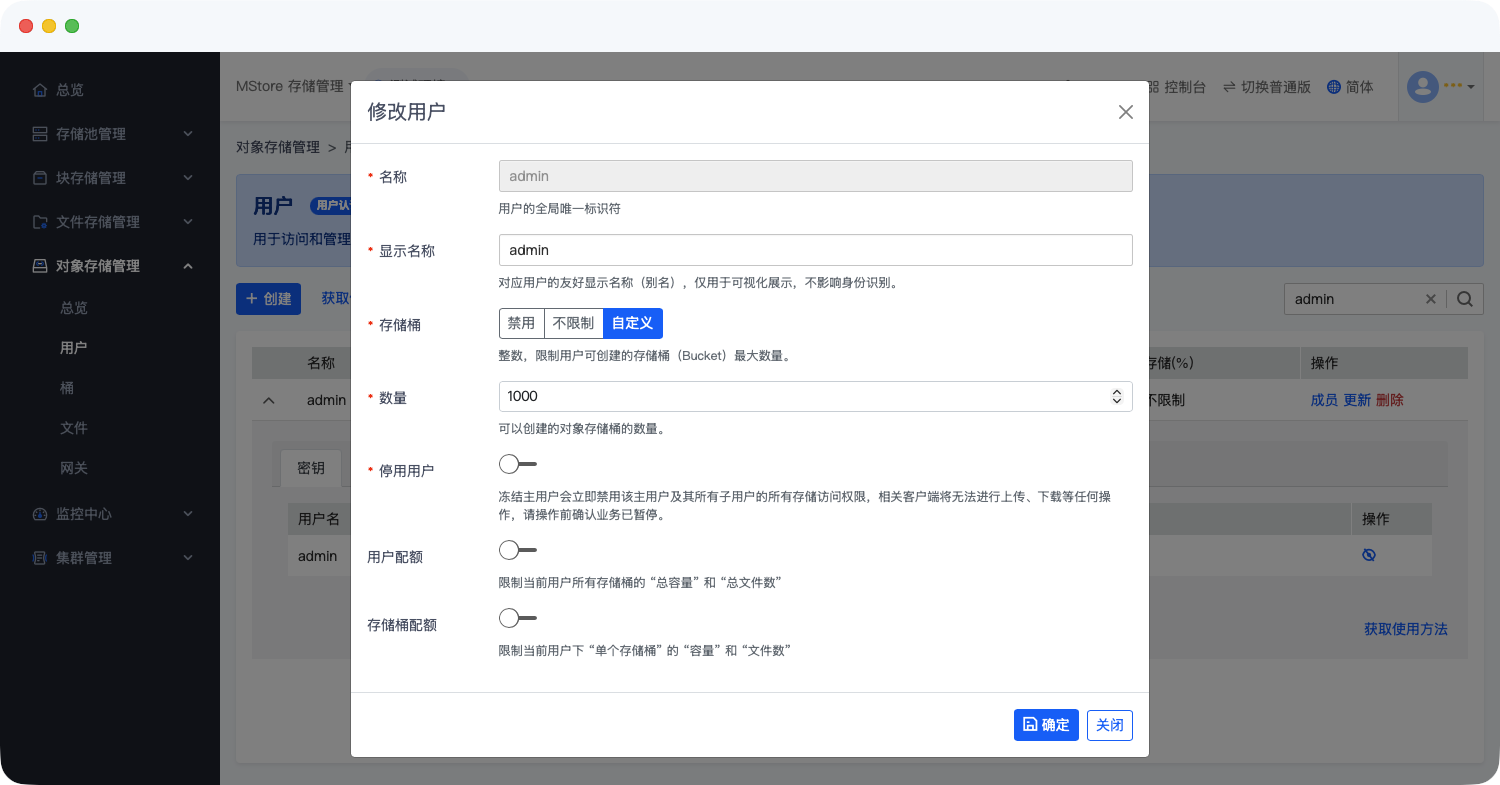The height and width of the screenshot is (785, 1500).
Task: Click the file storage management folder icon
Action: pyautogui.click(x=40, y=222)
